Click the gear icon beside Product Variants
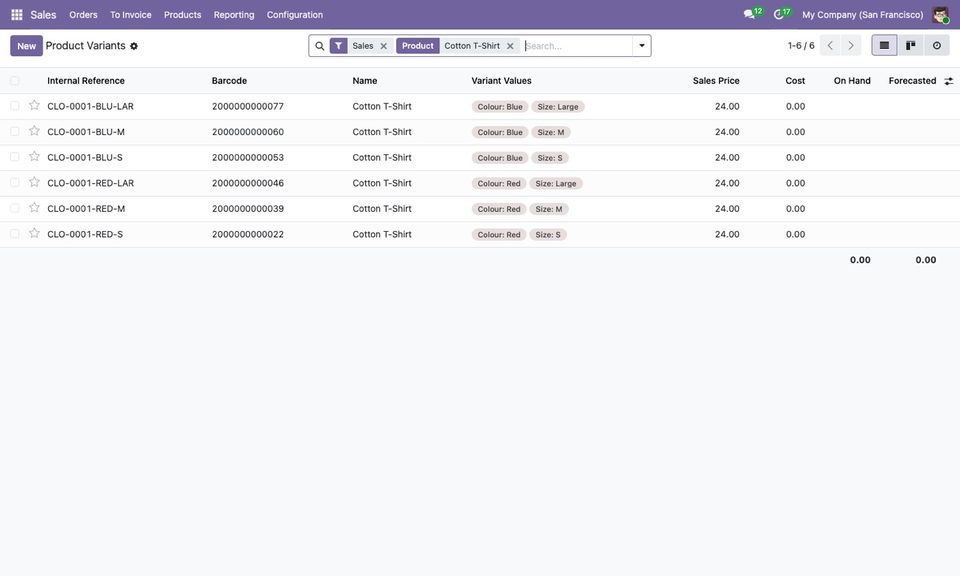The image size is (960, 576). coord(134,46)
